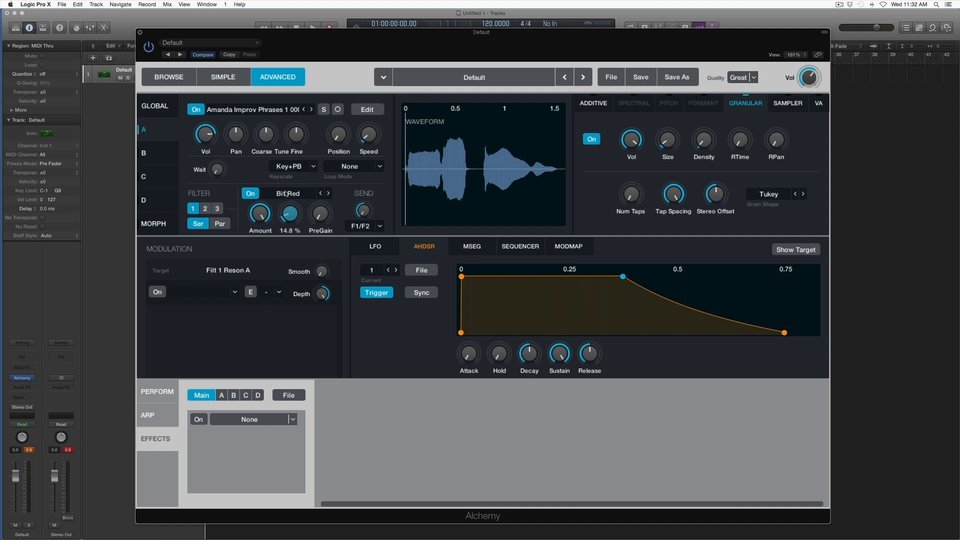
Task: Adjust the modulation Depth knob
Action: tap(322, 294)
